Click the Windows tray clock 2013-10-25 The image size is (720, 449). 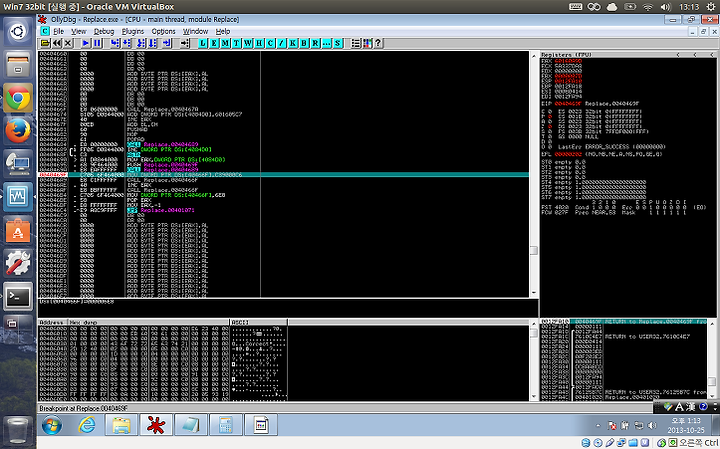pyautogui.click(x=686, y=426)
